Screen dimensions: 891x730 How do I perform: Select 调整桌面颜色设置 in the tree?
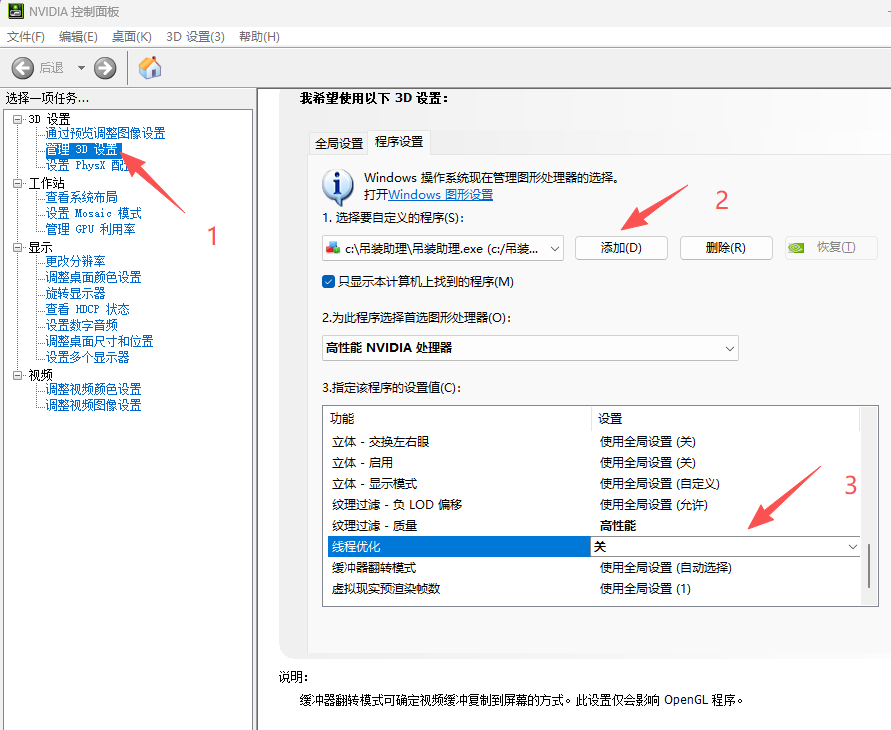pyautogui.click(x=93, y=277)
